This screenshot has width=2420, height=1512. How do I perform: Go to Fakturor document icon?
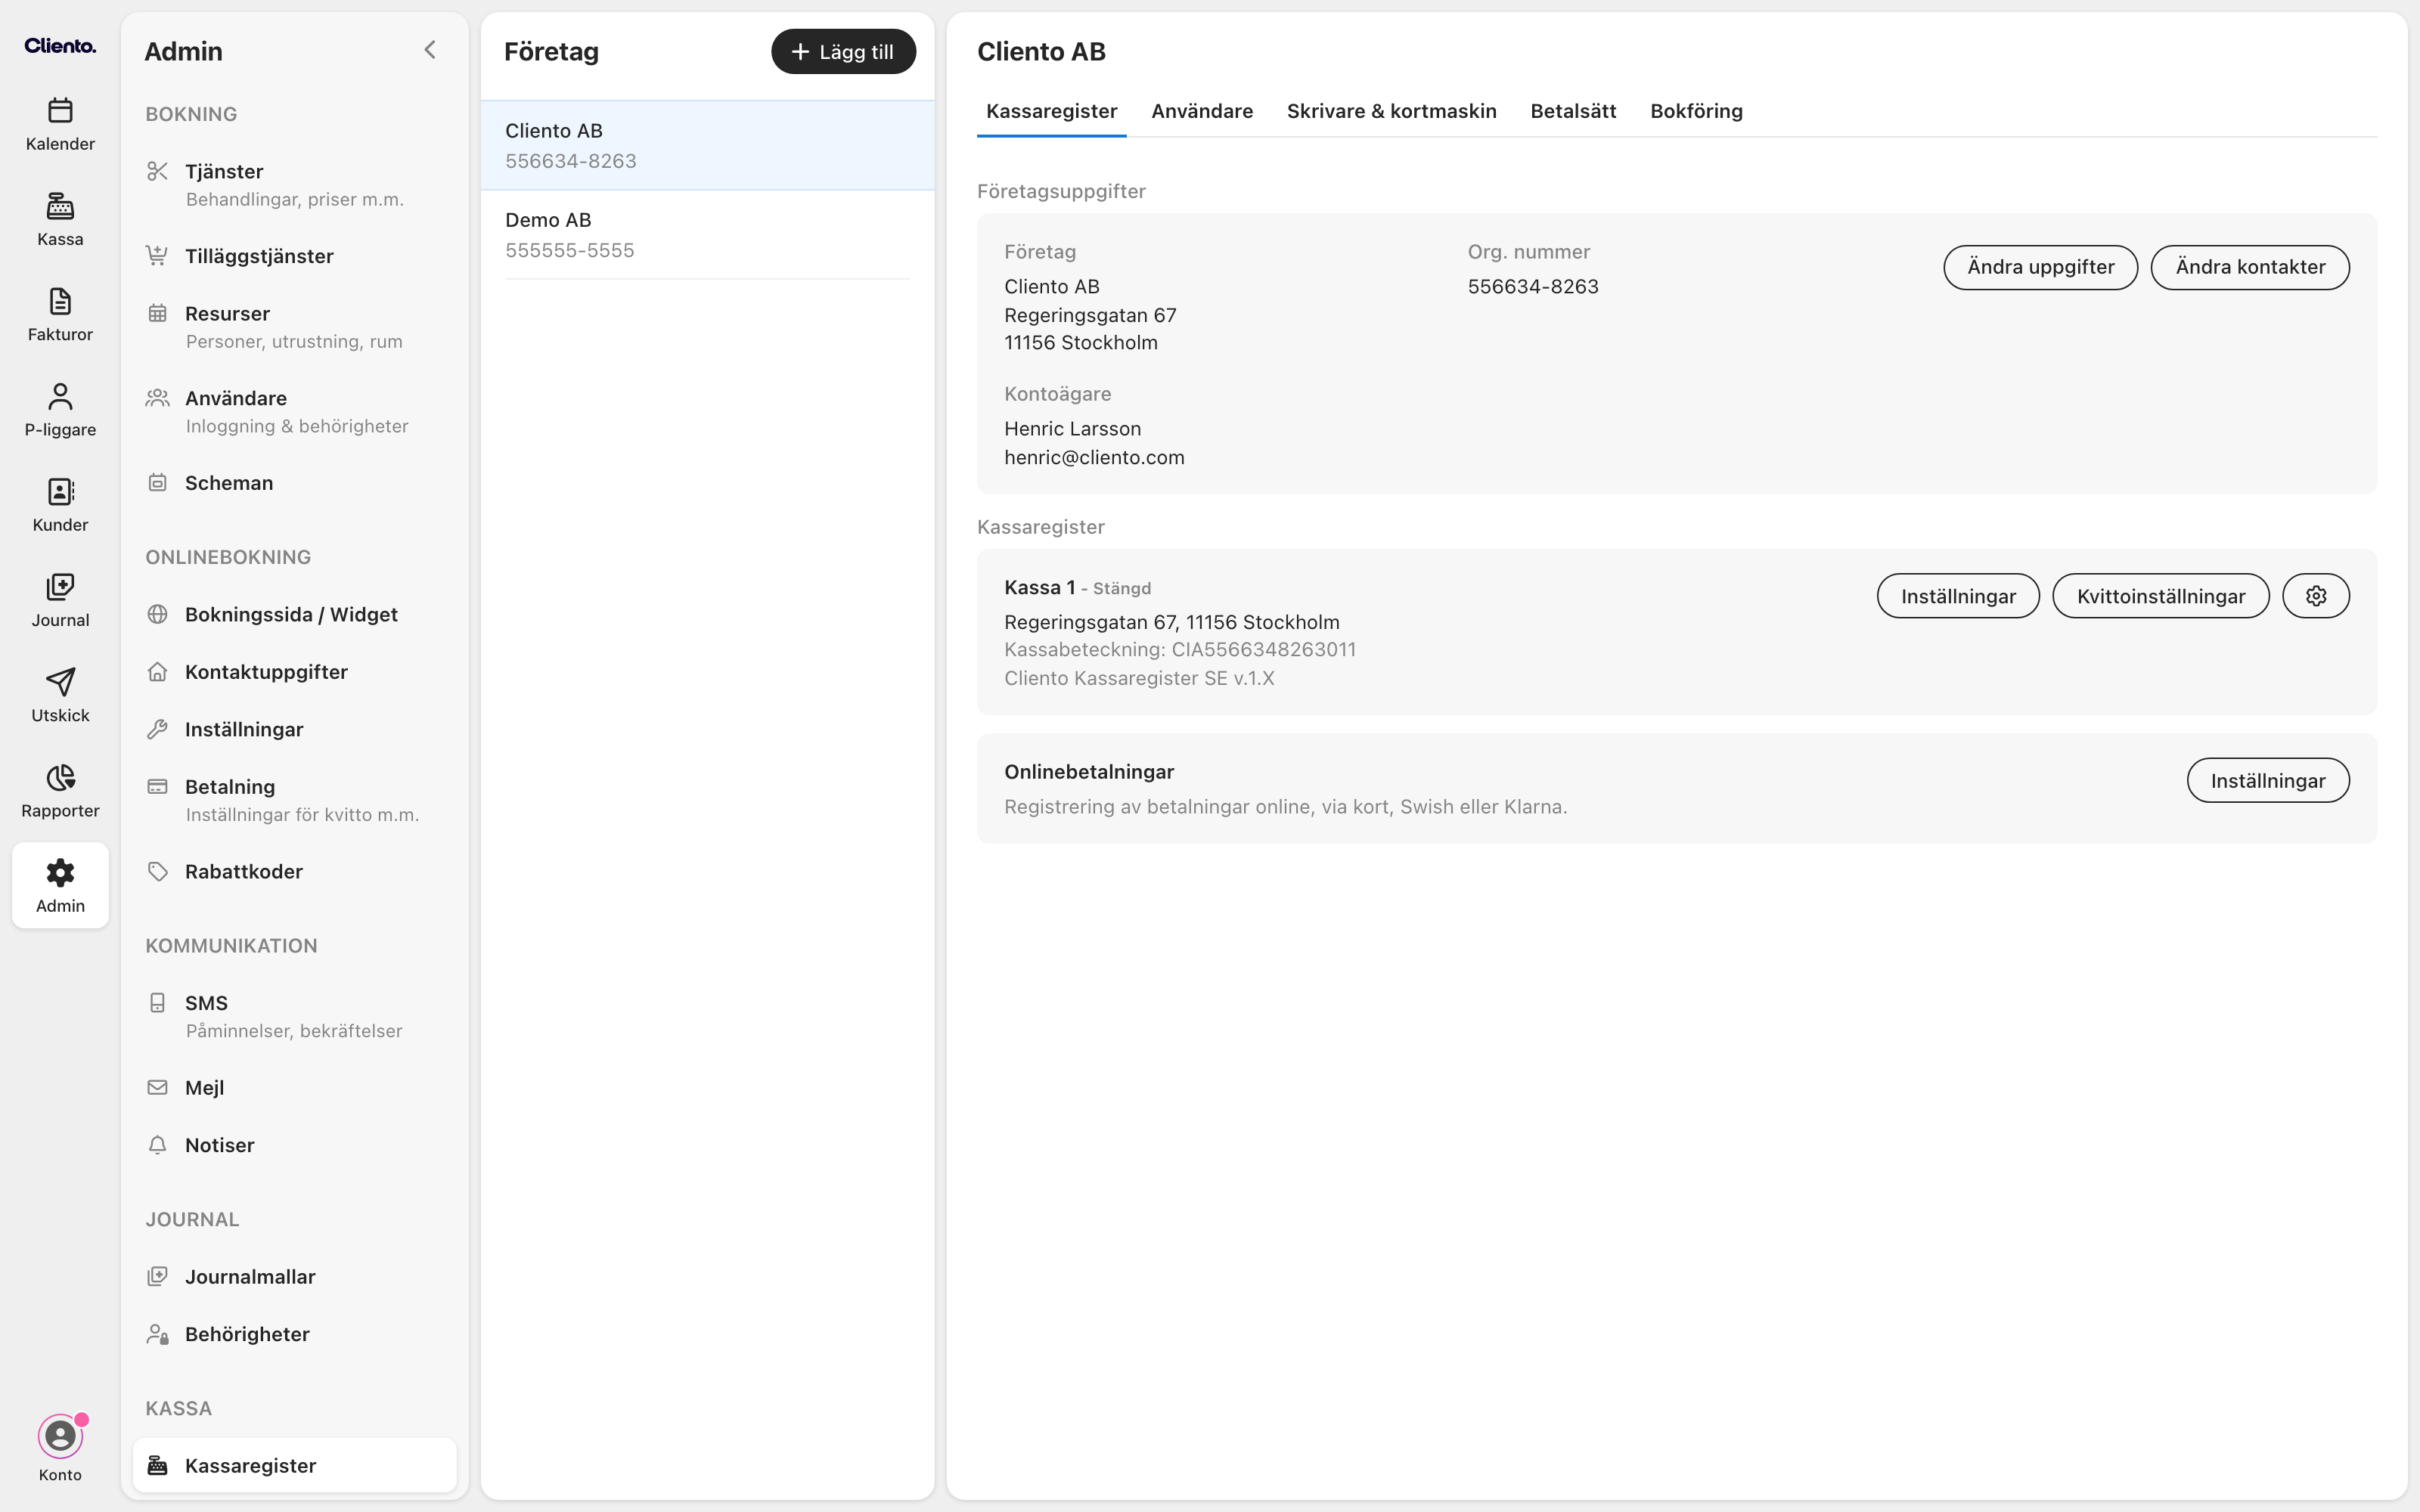[x=60, y=301]
